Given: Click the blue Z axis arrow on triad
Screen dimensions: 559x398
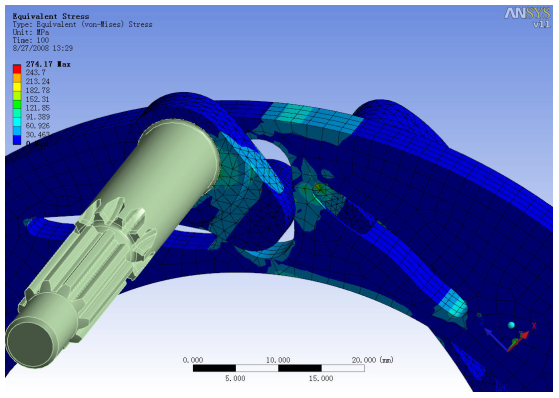Looking at the screenshot, I should point(496,340).
